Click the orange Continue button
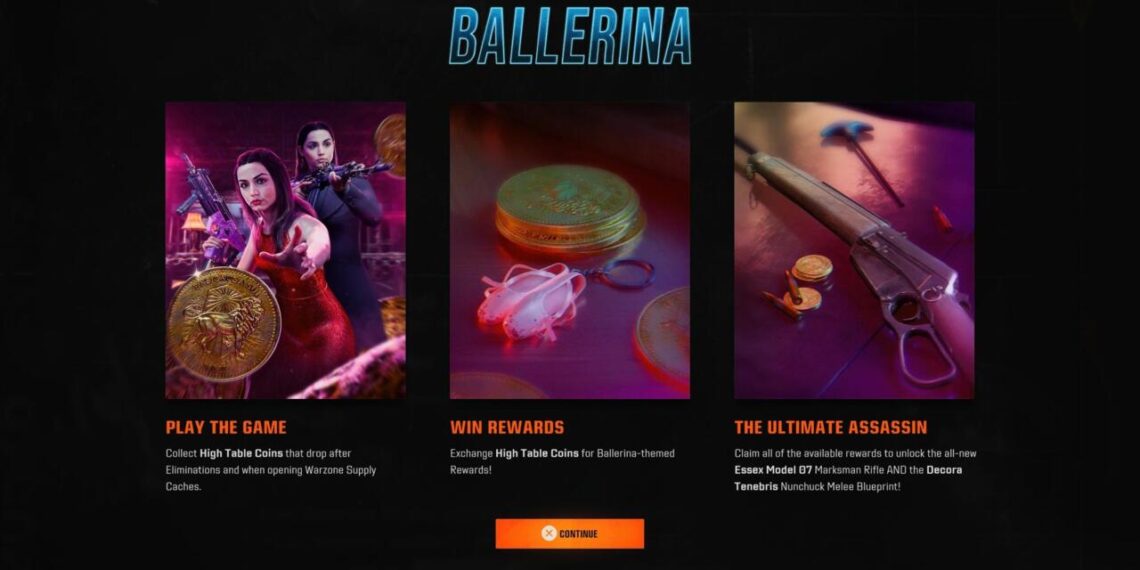Viewport: 1140px width, 570px height. (569, 534)
